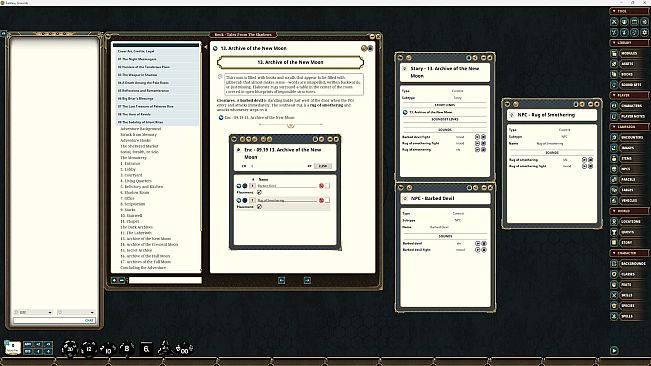Open the Modules library button
The height and width of the screenshot is (366, 651).
coord(629,53)
